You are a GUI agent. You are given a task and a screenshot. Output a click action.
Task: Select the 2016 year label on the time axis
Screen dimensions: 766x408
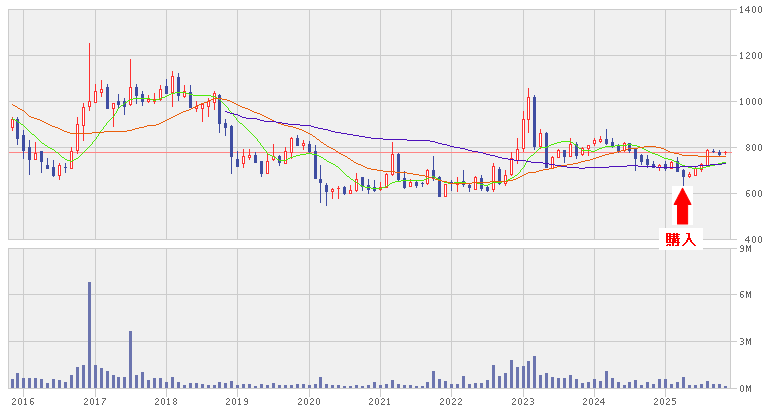tap(23, 401)
